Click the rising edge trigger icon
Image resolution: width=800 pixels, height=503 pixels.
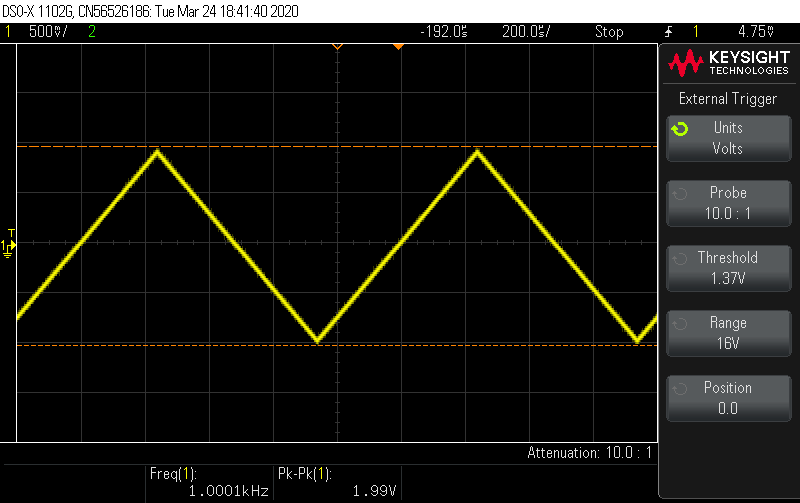point(668,32)
